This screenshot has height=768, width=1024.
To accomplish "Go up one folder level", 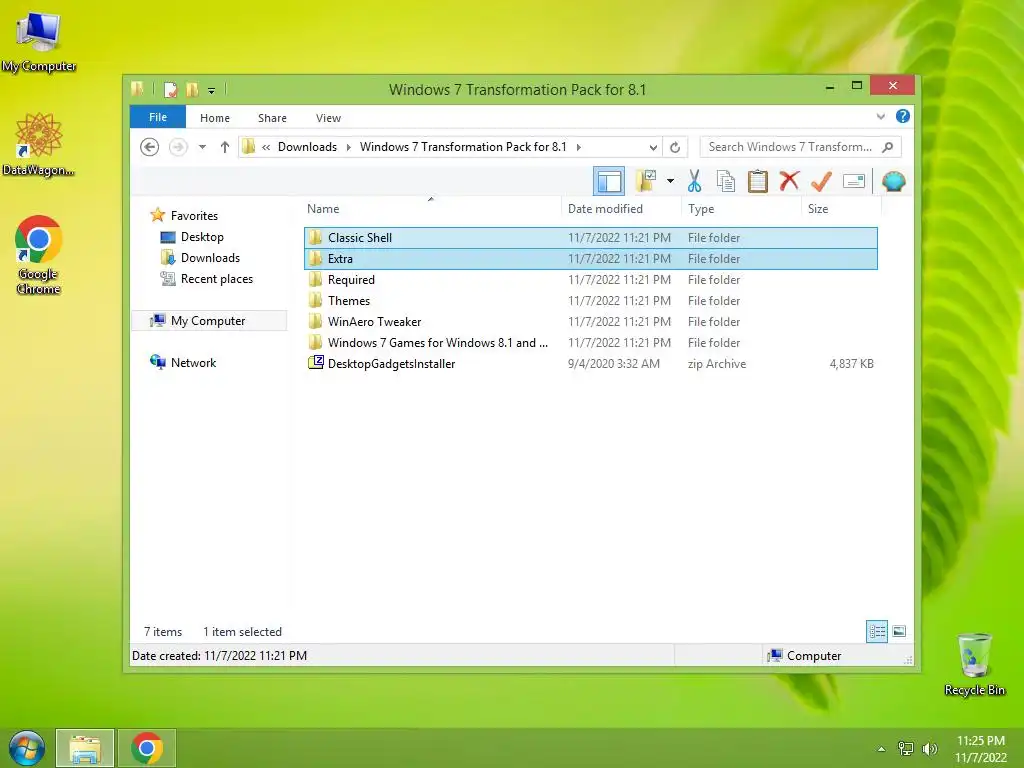I will click(x=225, y=147).
